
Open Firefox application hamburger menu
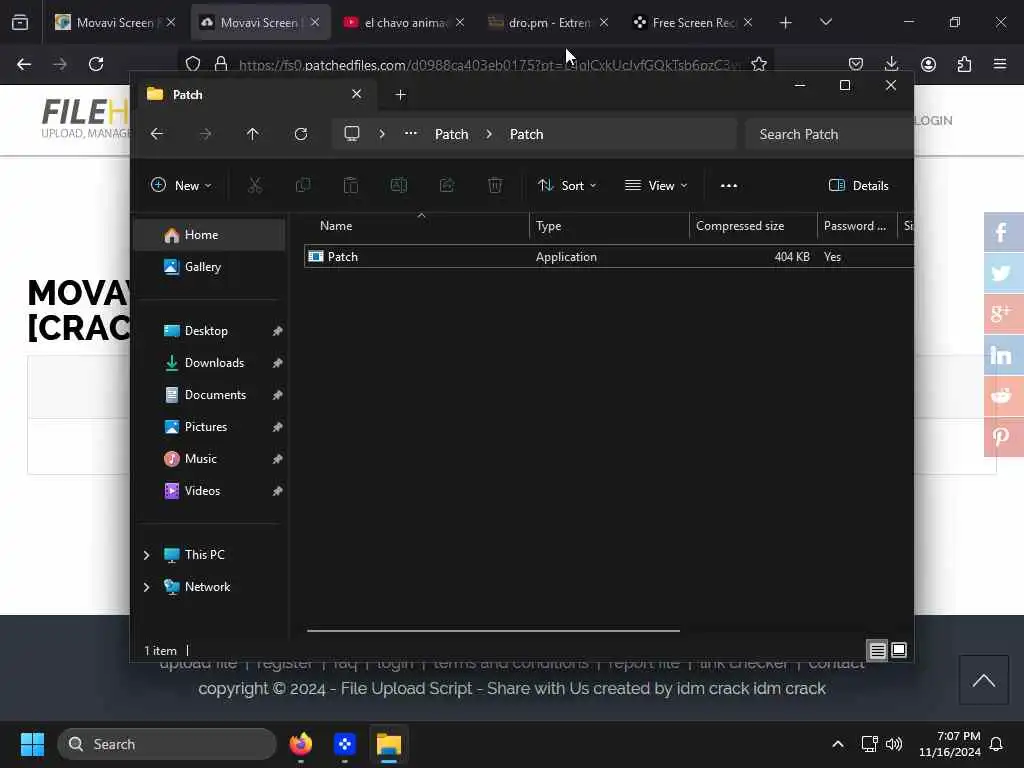1000,64
